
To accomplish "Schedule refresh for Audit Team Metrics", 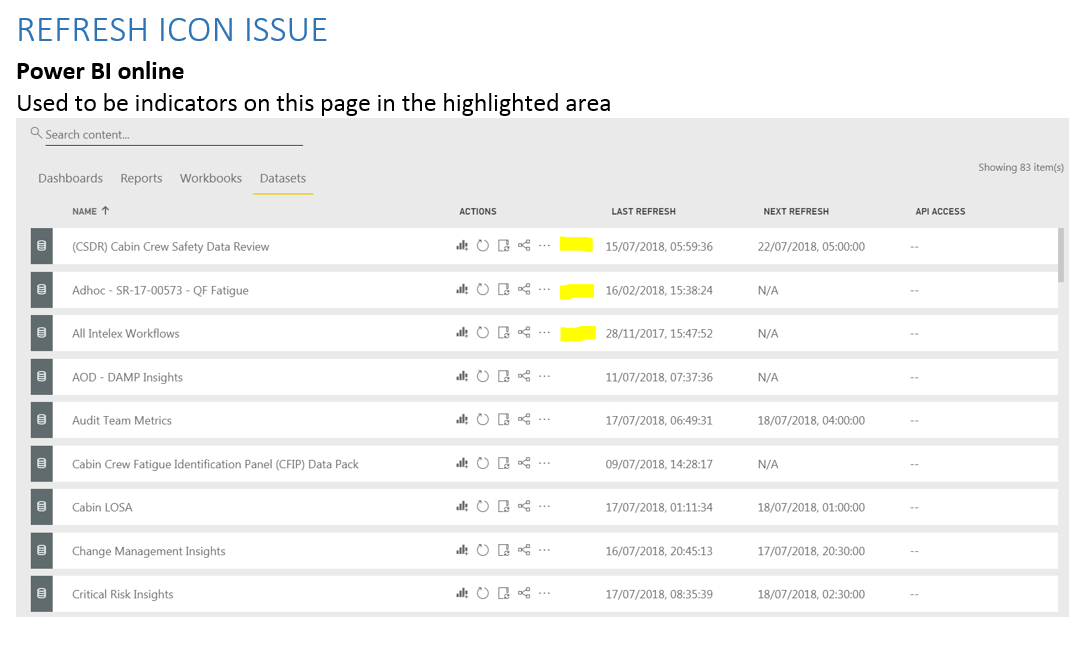I will point(504,419).
